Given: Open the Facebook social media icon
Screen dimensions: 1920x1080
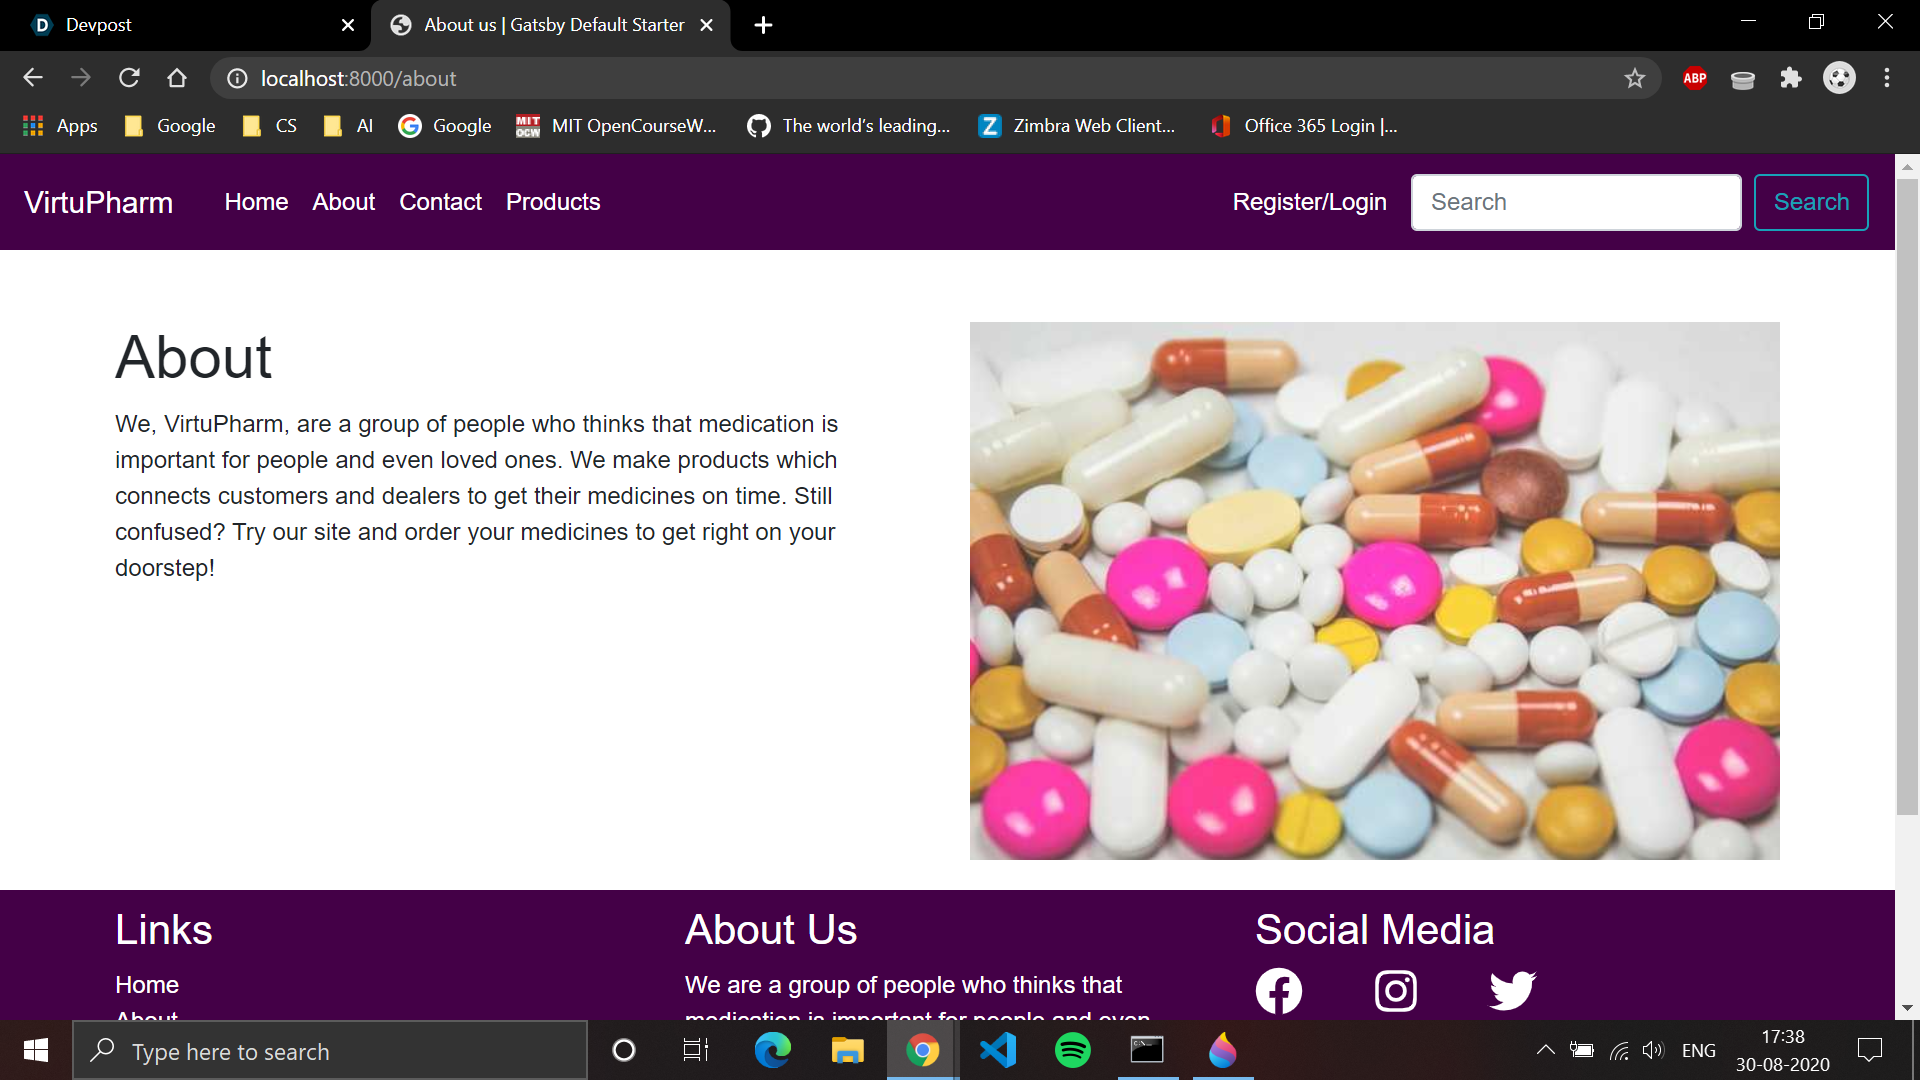Looking at the screenshot, I should [x=1278, y=991].
